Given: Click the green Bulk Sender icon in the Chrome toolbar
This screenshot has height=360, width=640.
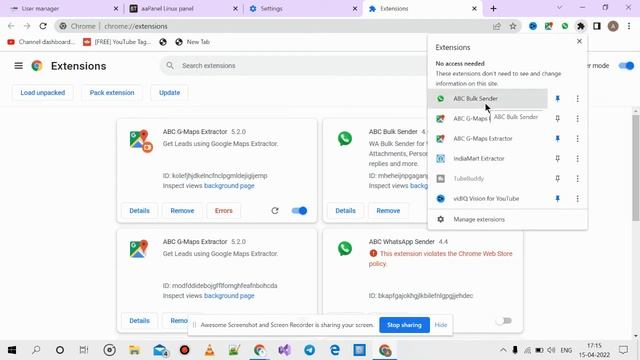Looking at the screenshot, I should 564,26.
